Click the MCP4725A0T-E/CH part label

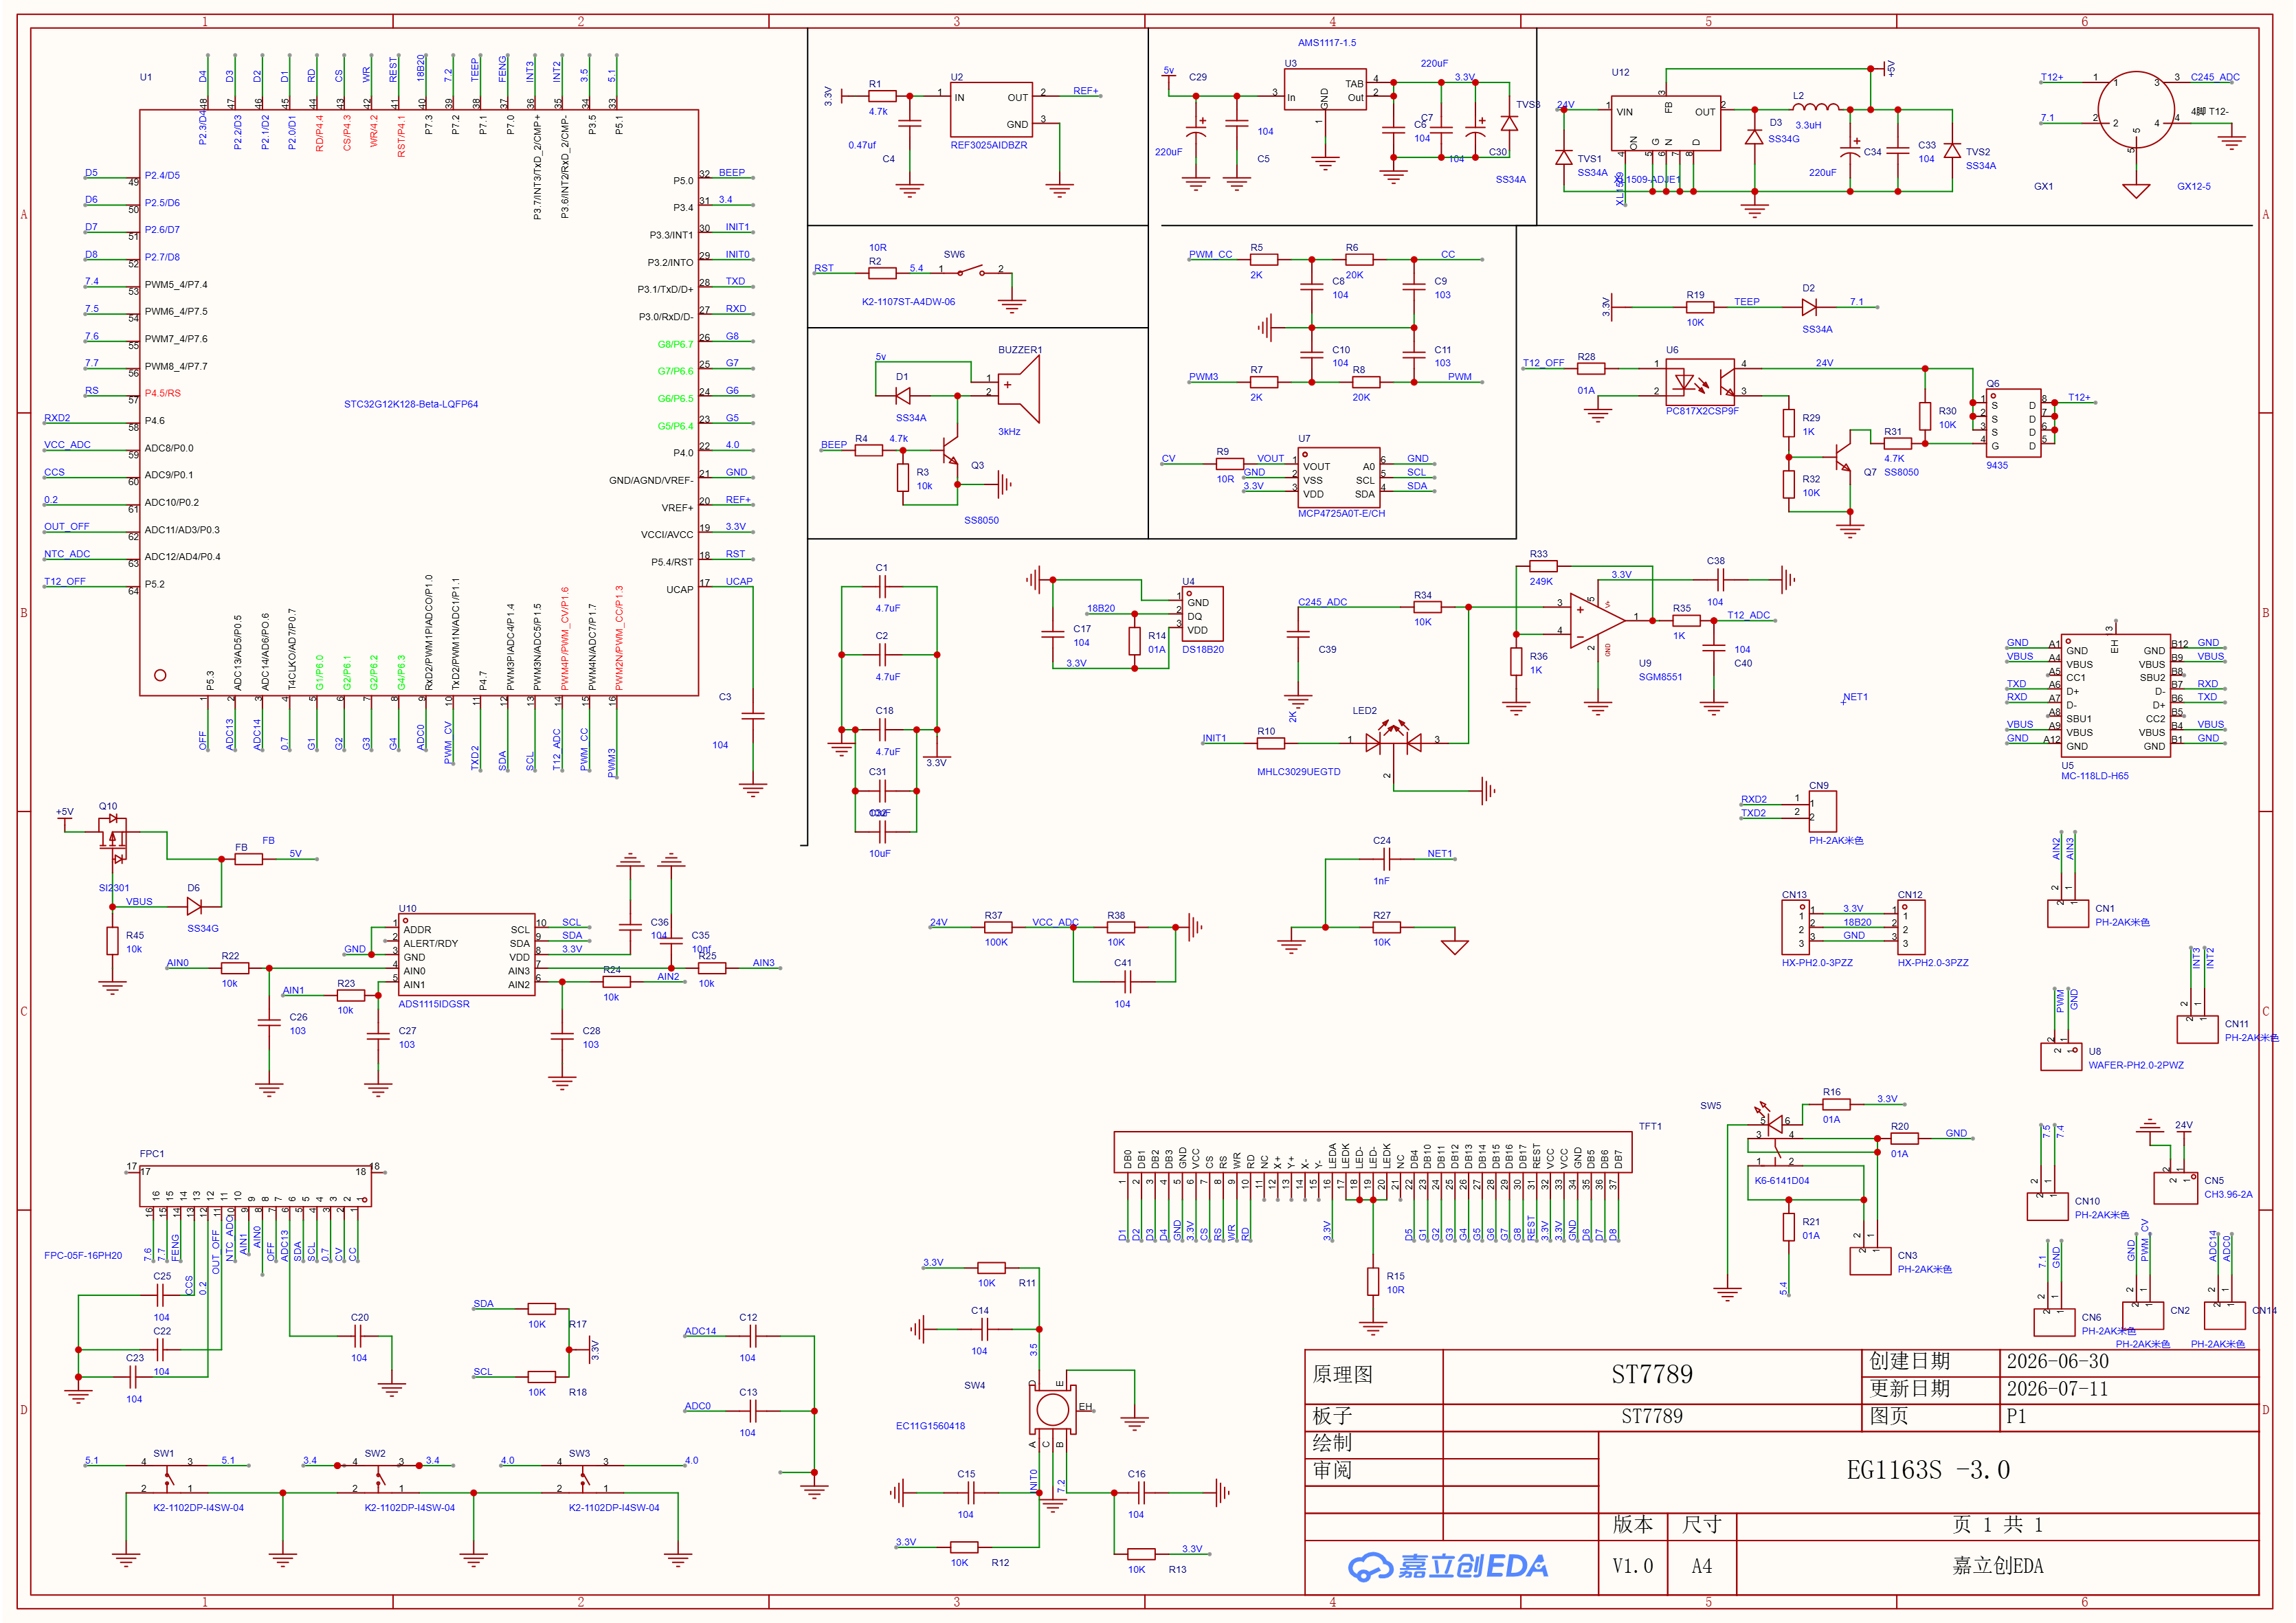[1341, 513]
